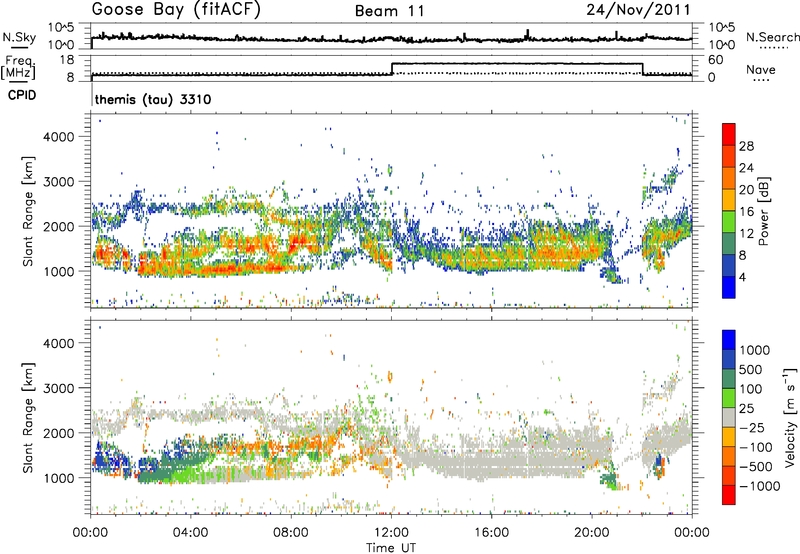The height and width of the screenshot is (554, 800).
Task: Pick the light green 12–16 dB power swatch
Action: [x=729, y=222]
